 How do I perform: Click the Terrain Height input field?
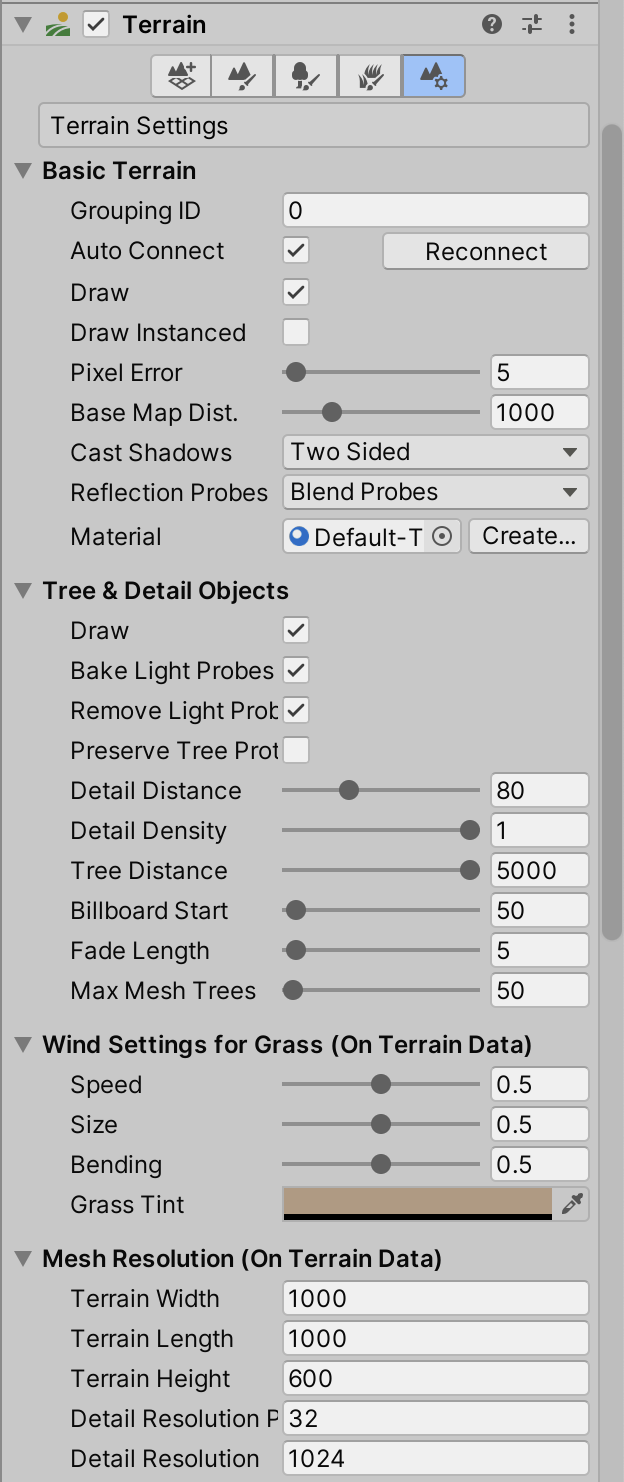435,1379
